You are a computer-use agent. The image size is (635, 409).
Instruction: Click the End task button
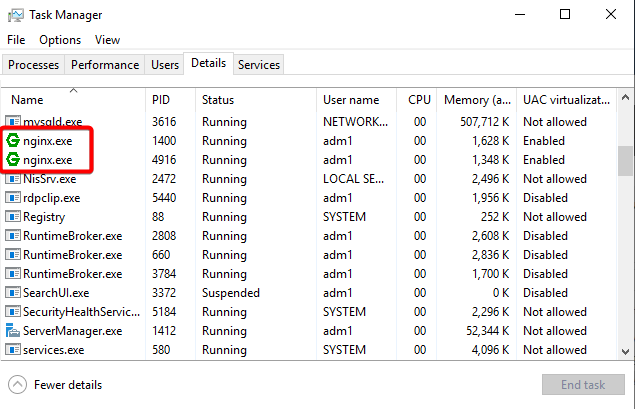tap(583, 385)
